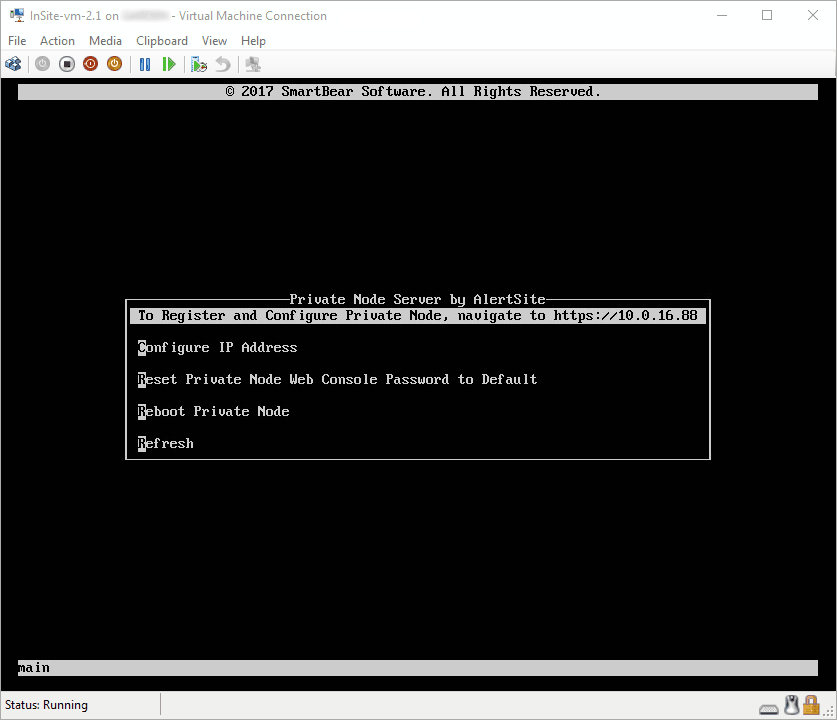Pause the virtual machine
Screen dimensions: 837x720
tap(145, 65)
